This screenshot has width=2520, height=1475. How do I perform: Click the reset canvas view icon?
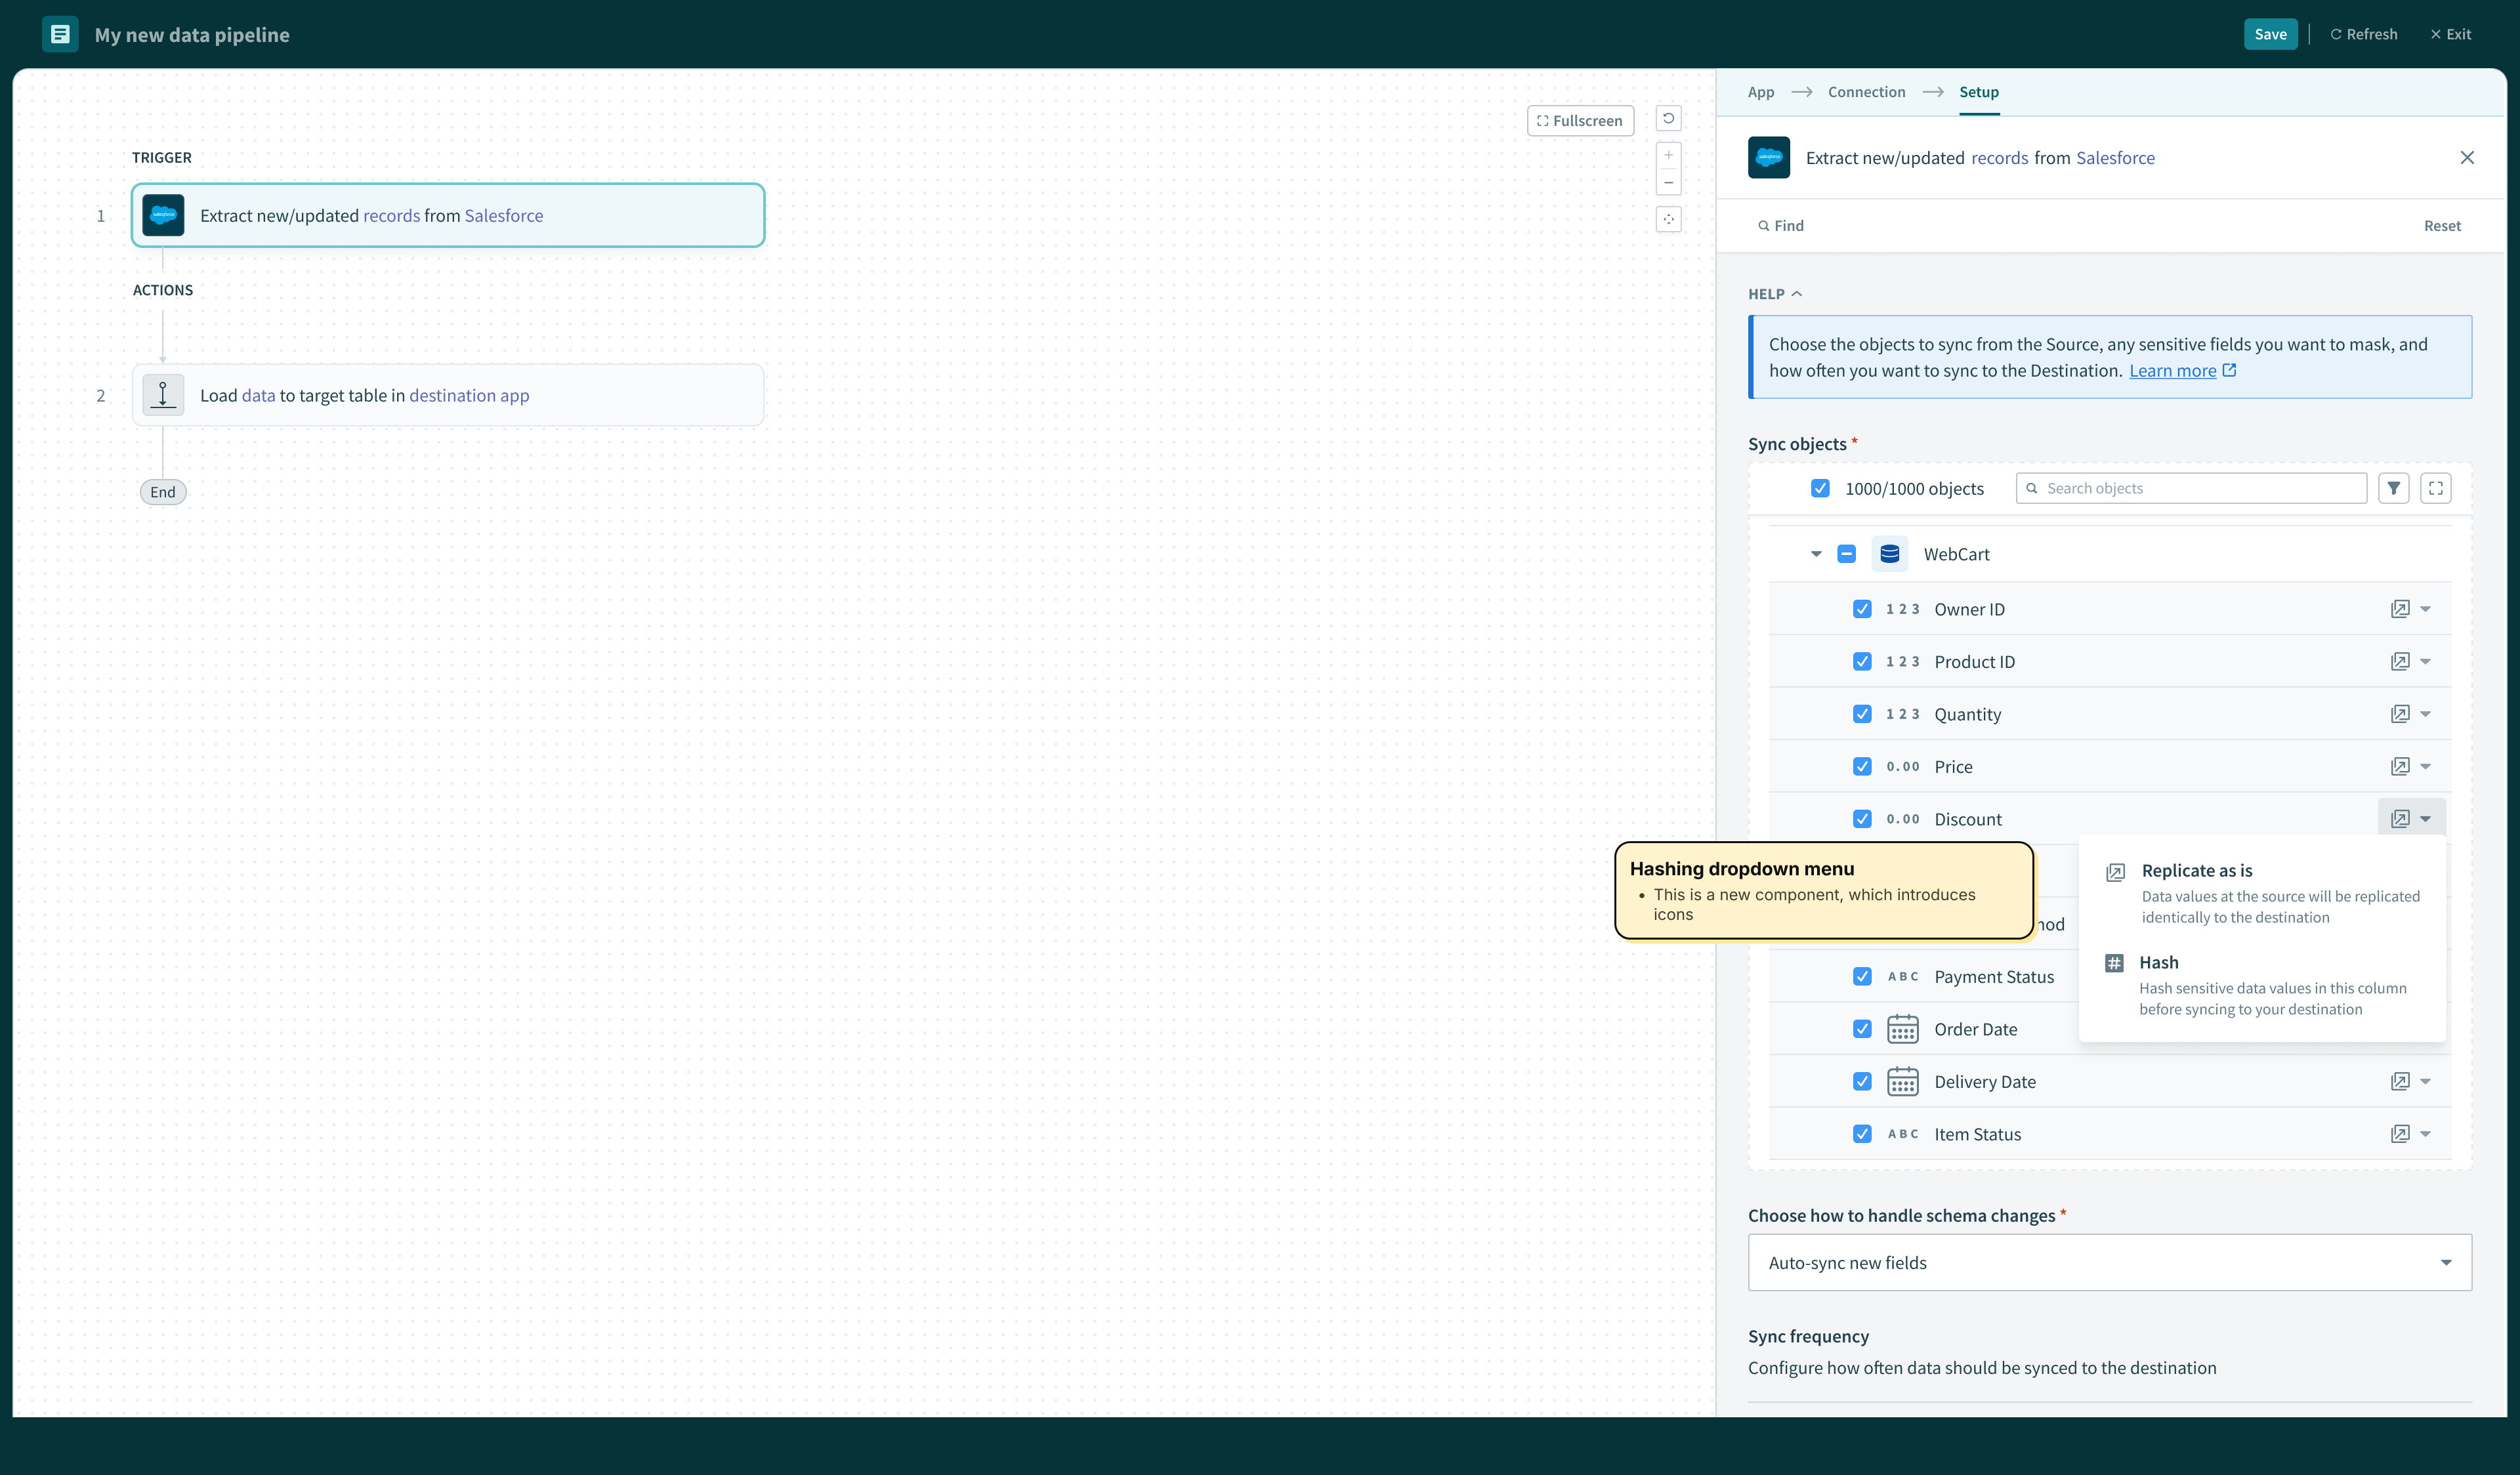point(1668,119)
